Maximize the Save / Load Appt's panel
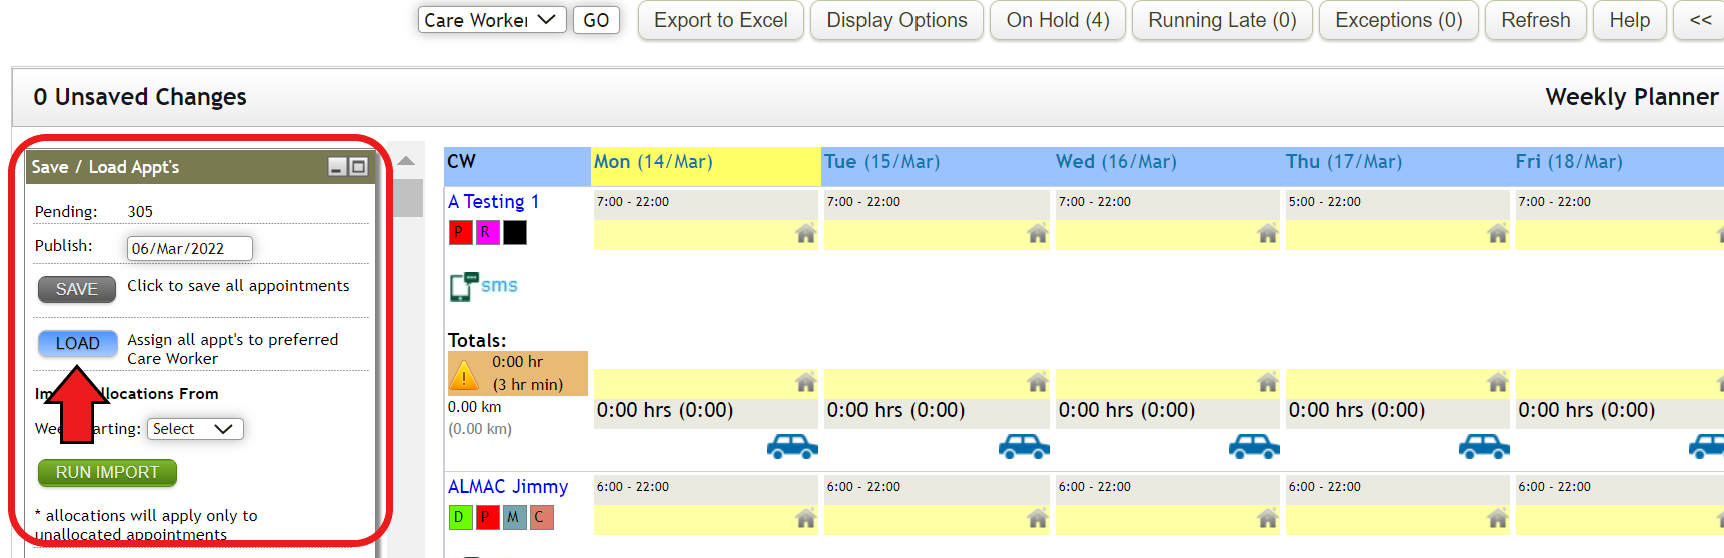The height and width of the screenshot is (558, 1724). [x=359, y=167]
